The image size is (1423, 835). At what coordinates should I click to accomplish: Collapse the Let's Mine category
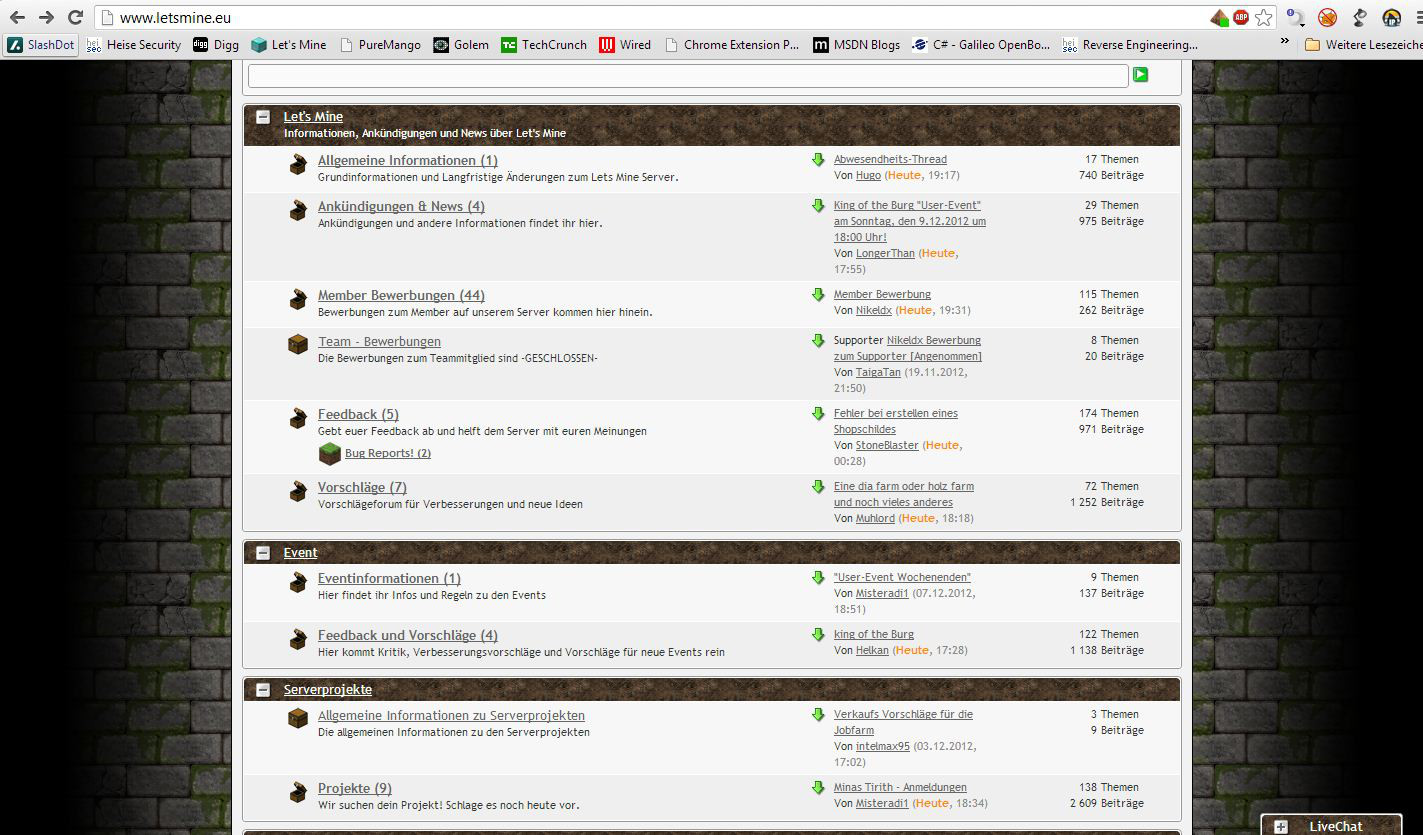pyautogui.click(x=263, y=117)
